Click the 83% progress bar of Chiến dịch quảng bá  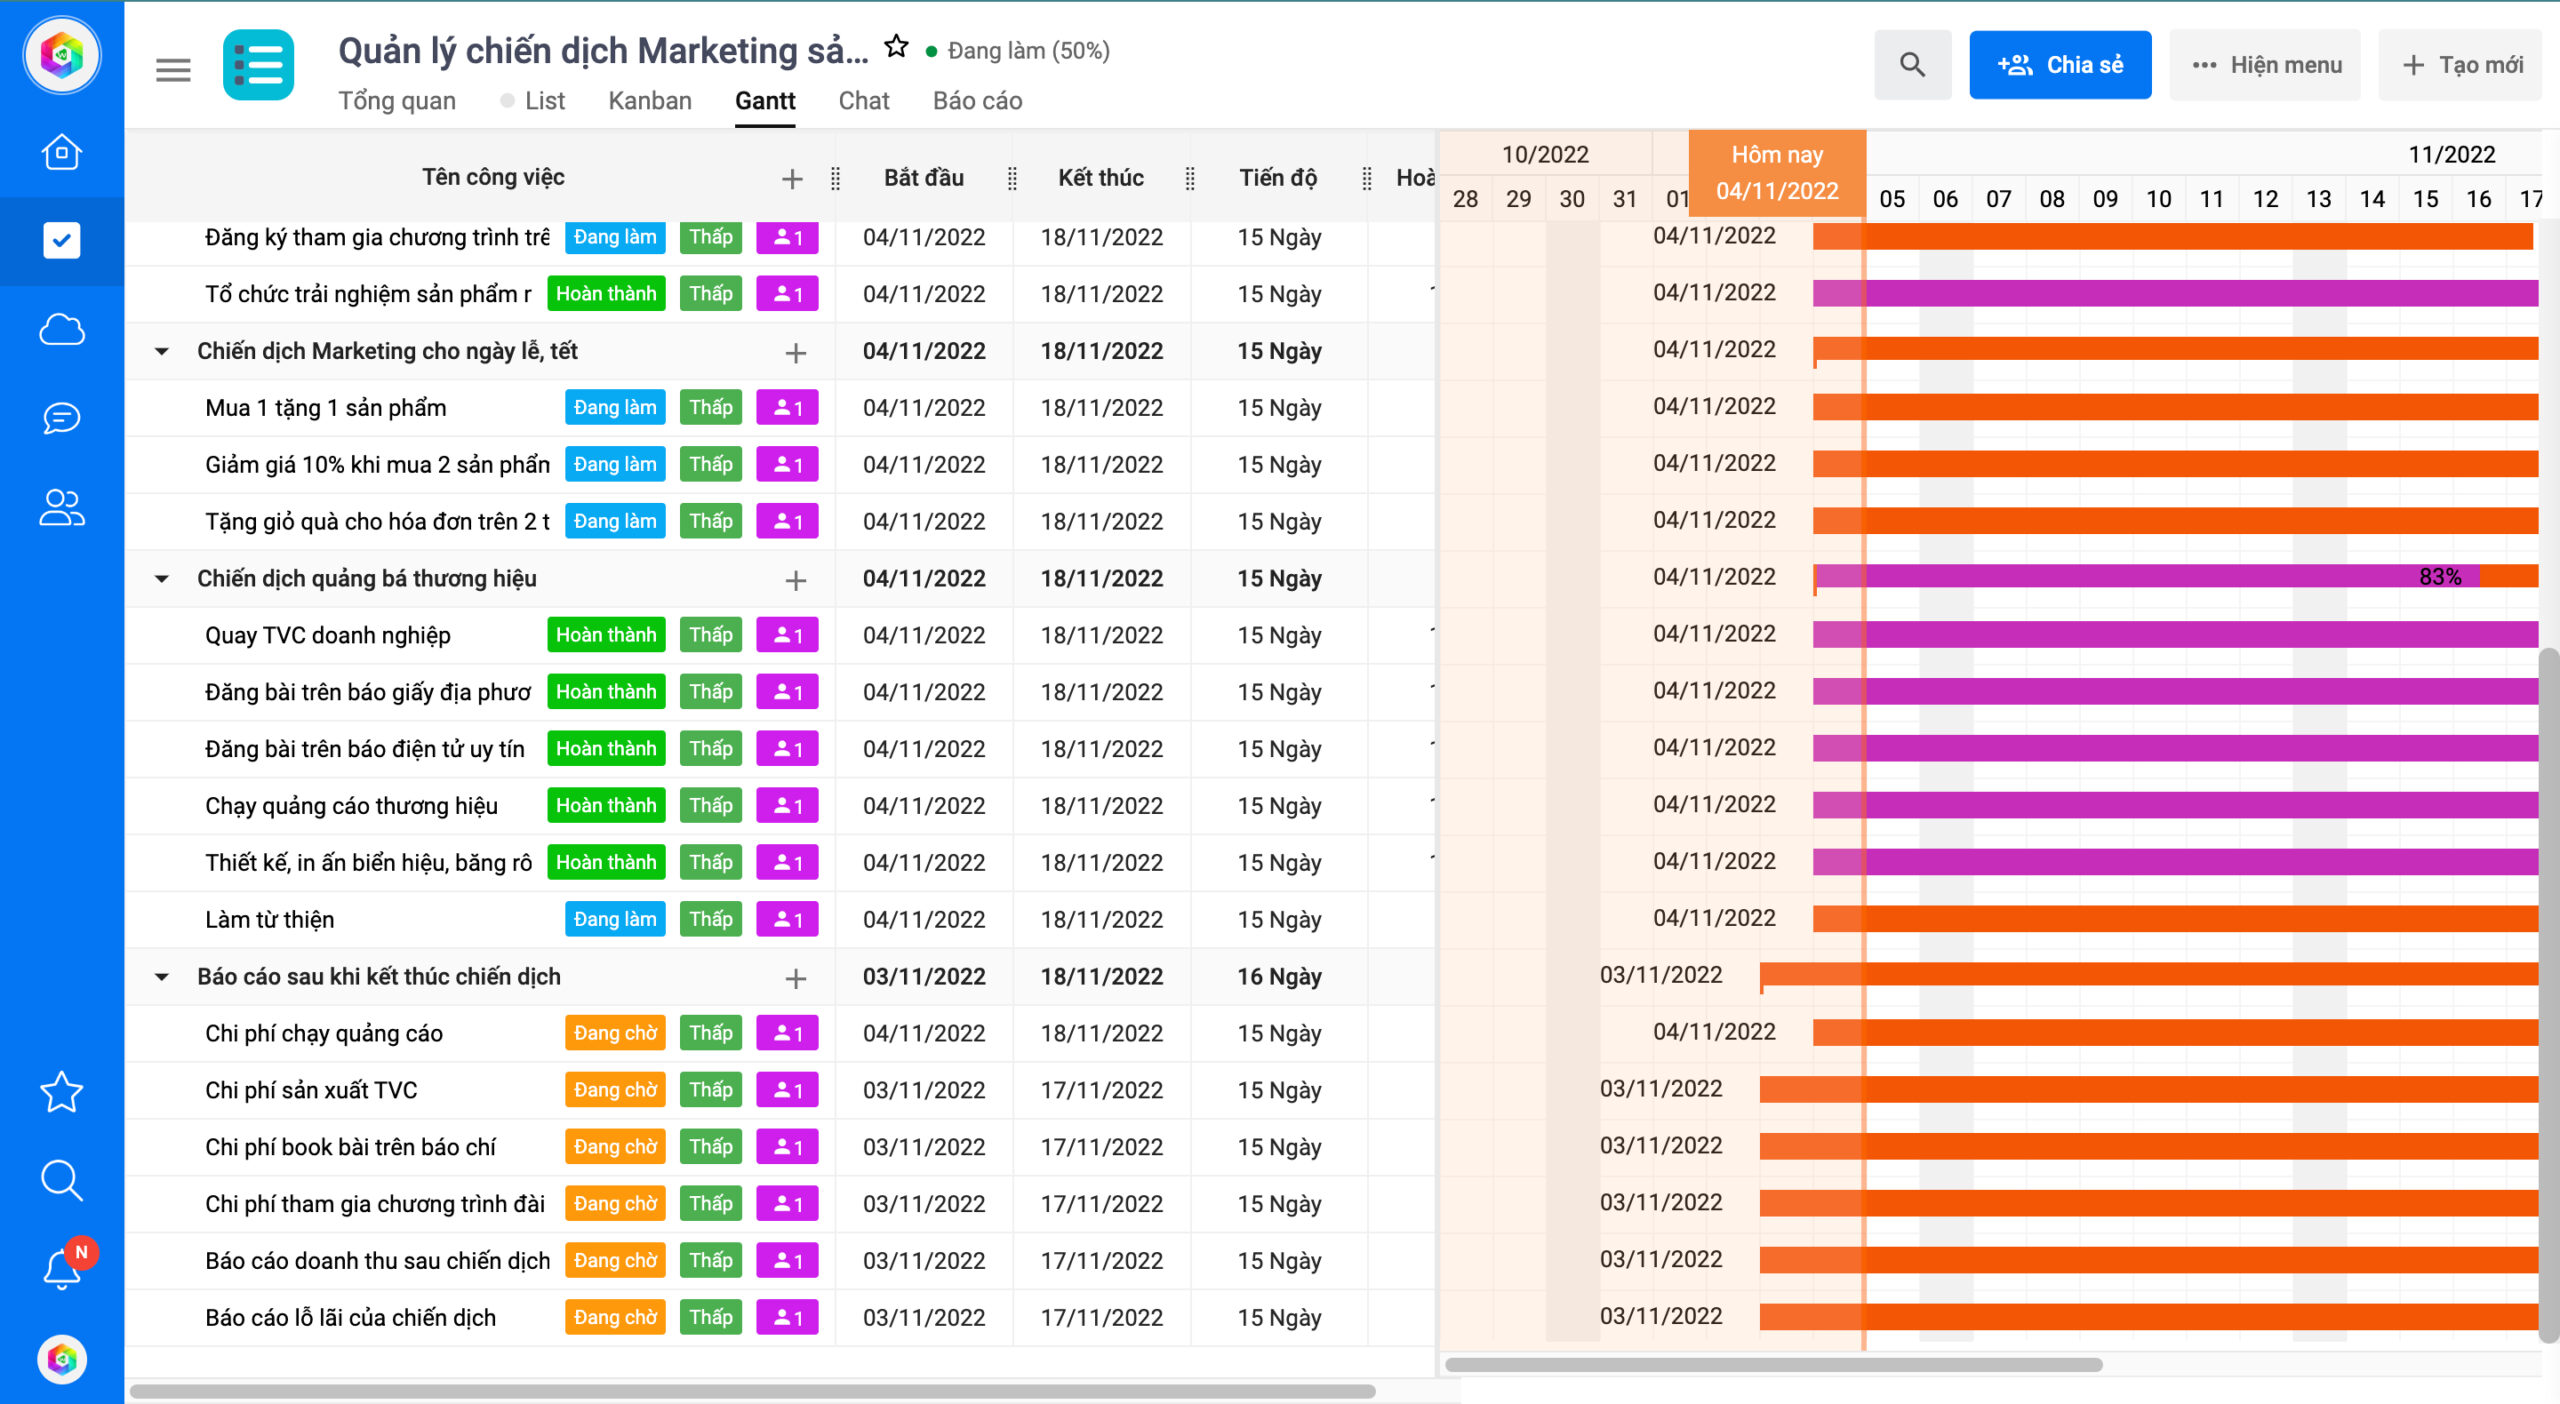[x=2177, y=576]
